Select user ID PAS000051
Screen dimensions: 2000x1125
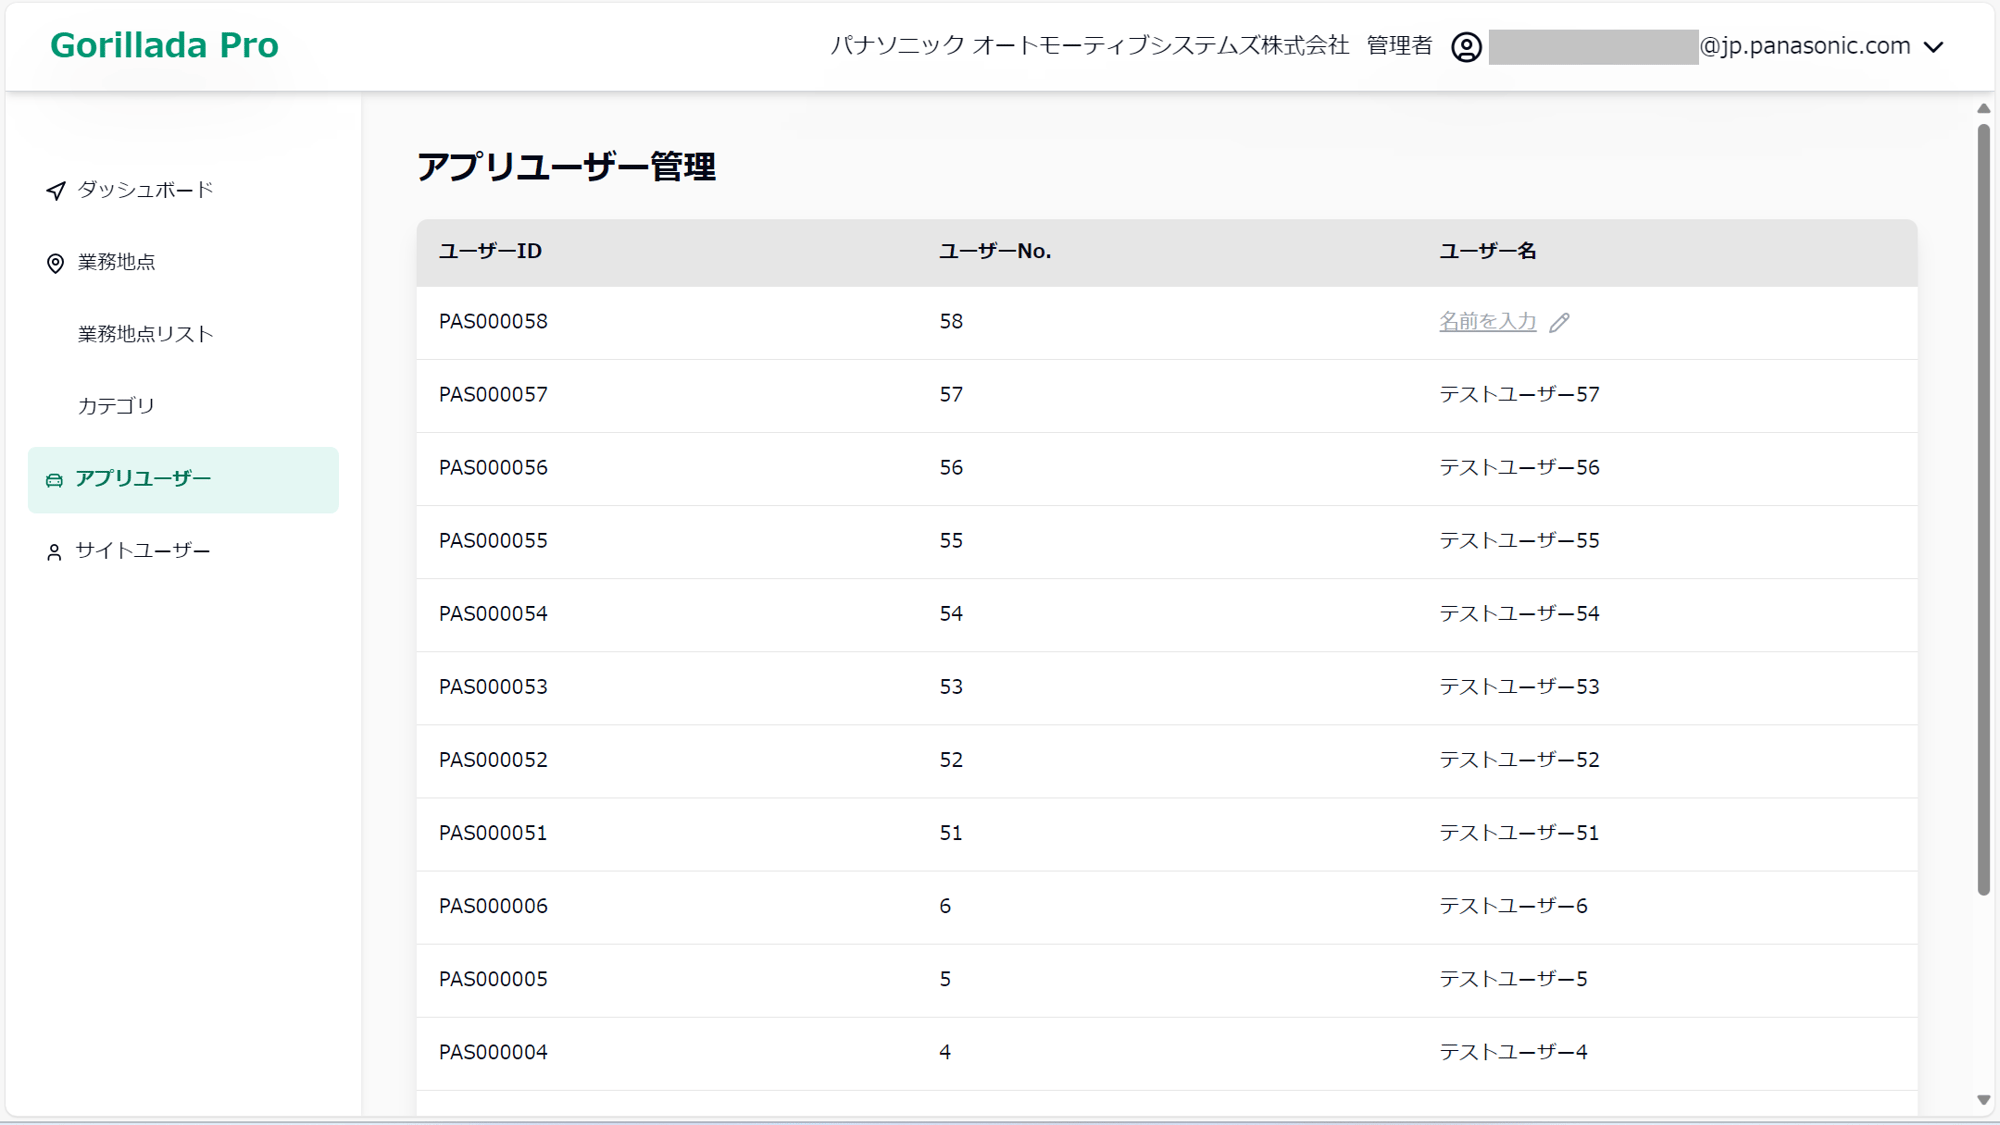tap(493, 832)
